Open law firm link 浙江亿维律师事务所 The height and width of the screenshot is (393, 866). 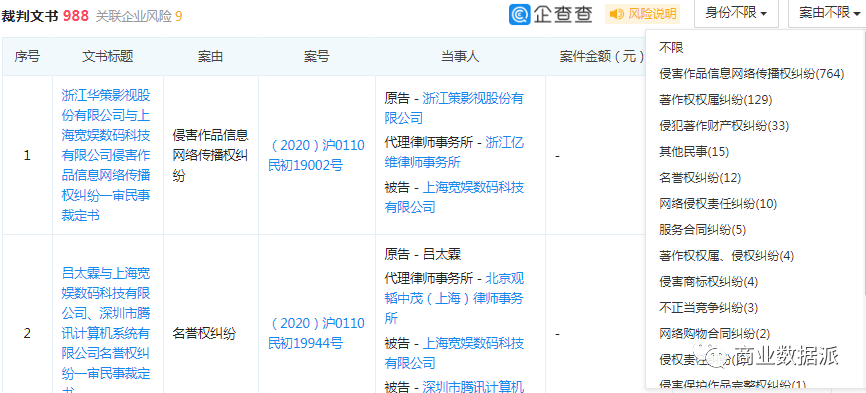tap(454, 152)
